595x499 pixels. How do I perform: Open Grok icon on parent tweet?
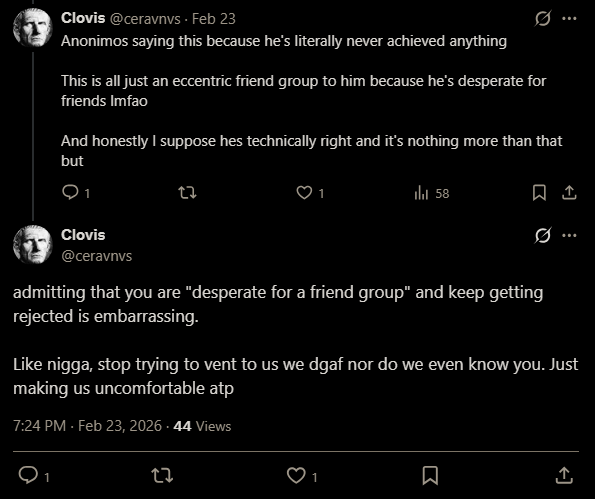542,18
